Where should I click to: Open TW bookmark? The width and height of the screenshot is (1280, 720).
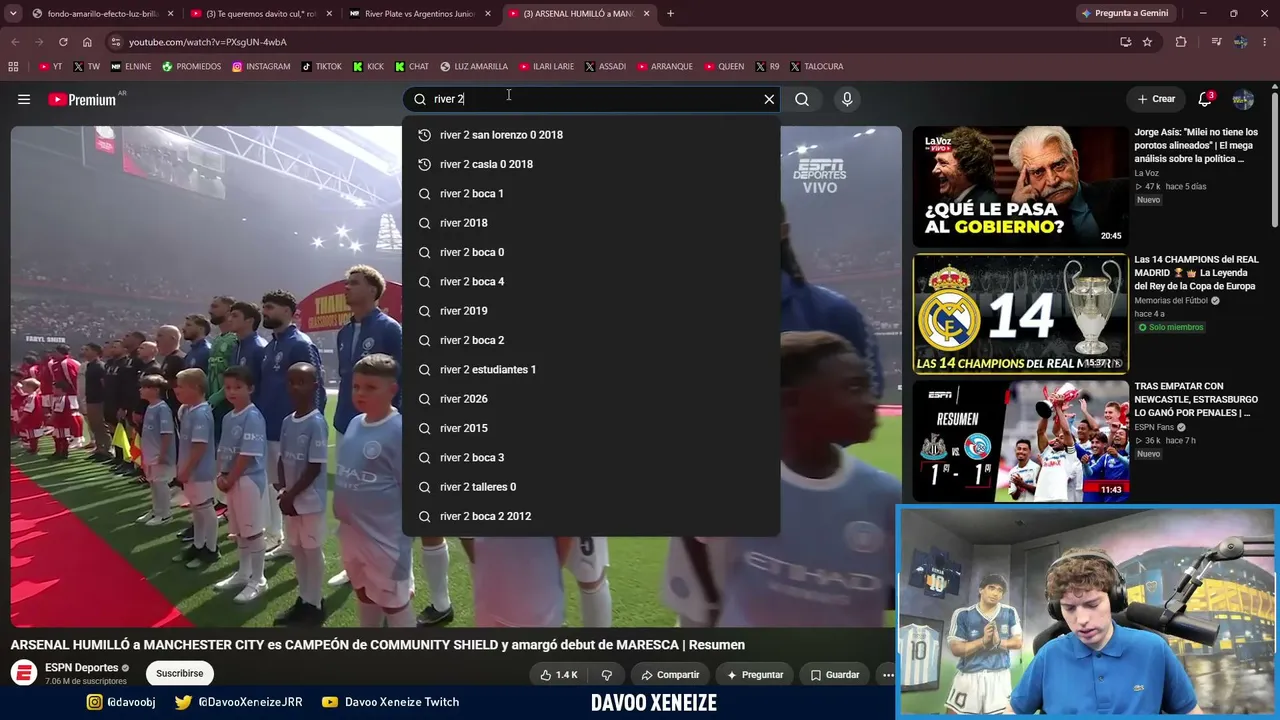coord(87,67)
